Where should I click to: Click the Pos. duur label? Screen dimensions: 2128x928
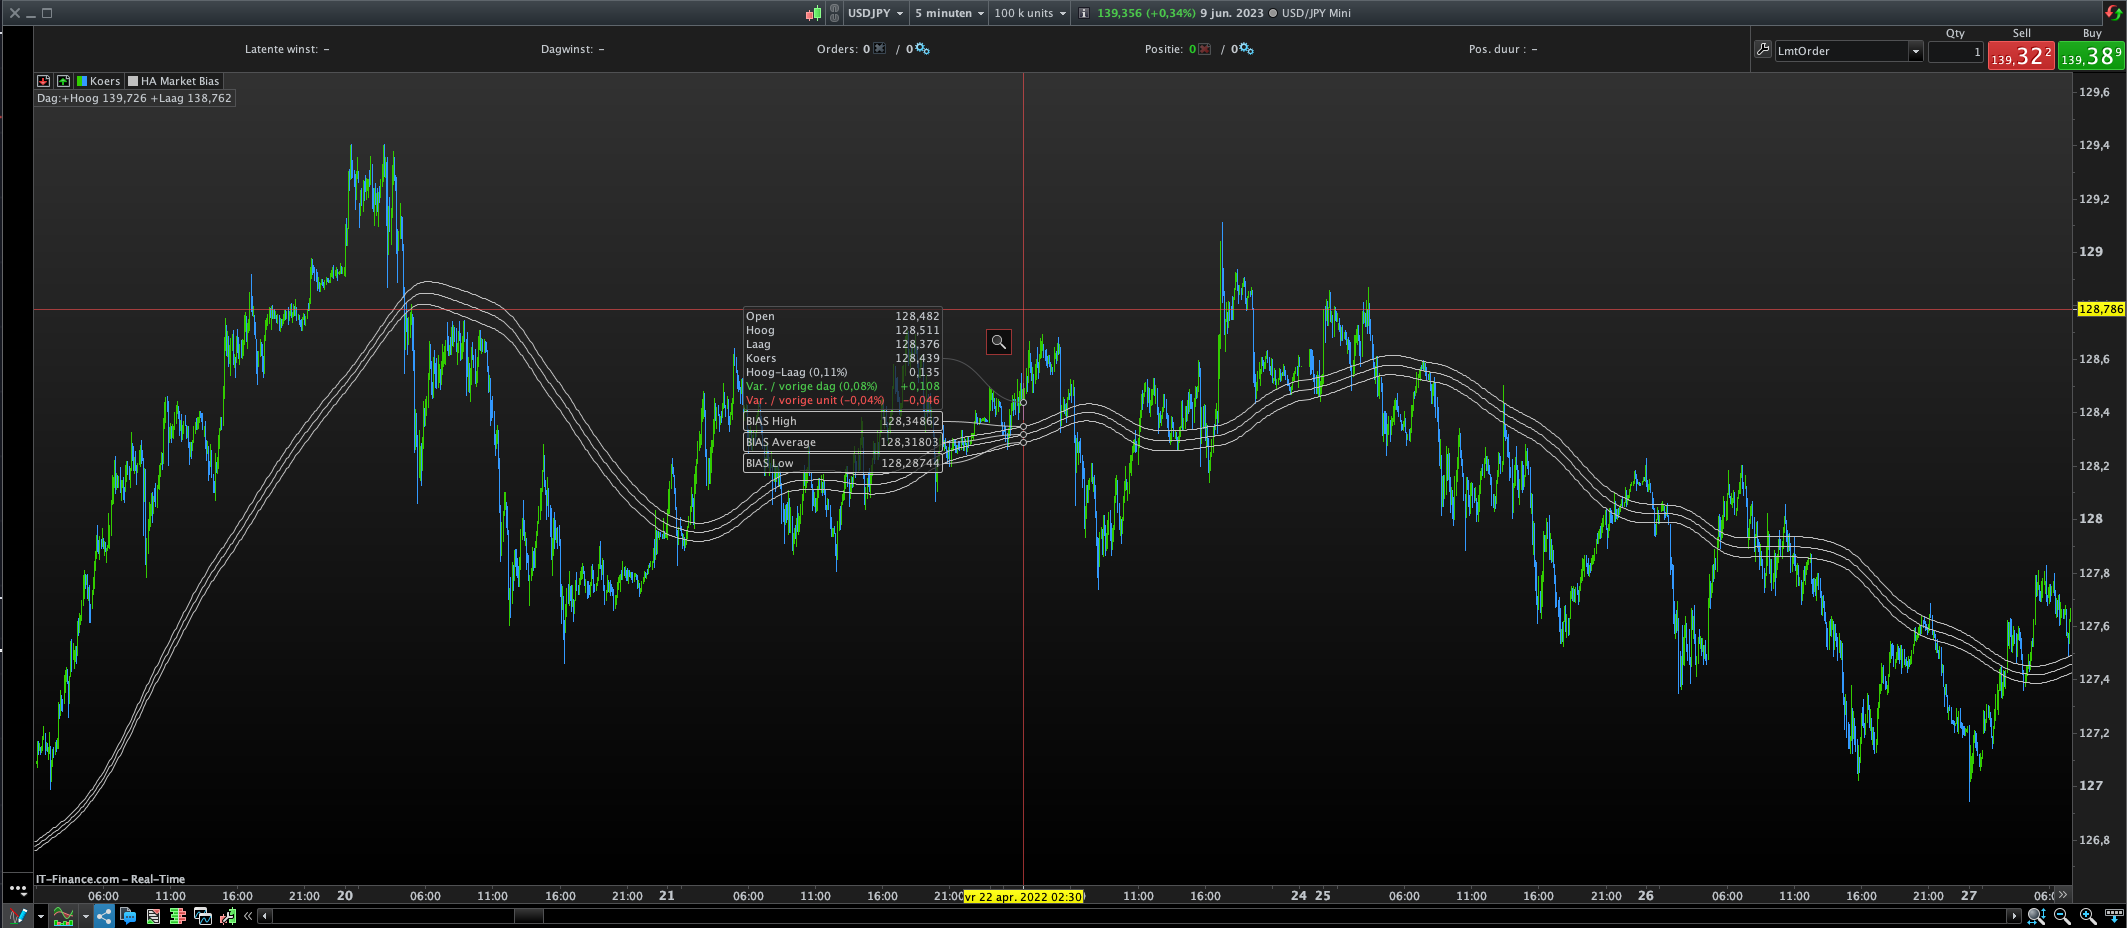tap(1497, 49)
